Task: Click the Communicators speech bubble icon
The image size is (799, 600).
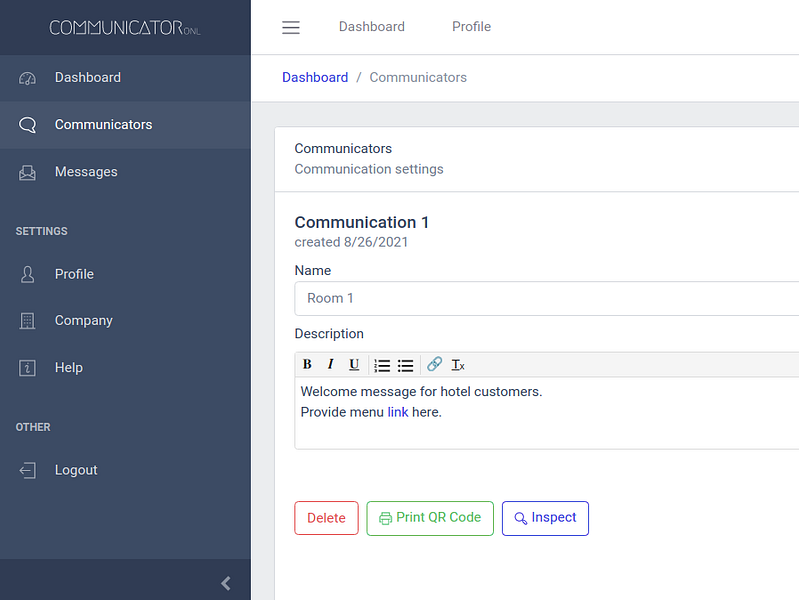Action: 28,125
